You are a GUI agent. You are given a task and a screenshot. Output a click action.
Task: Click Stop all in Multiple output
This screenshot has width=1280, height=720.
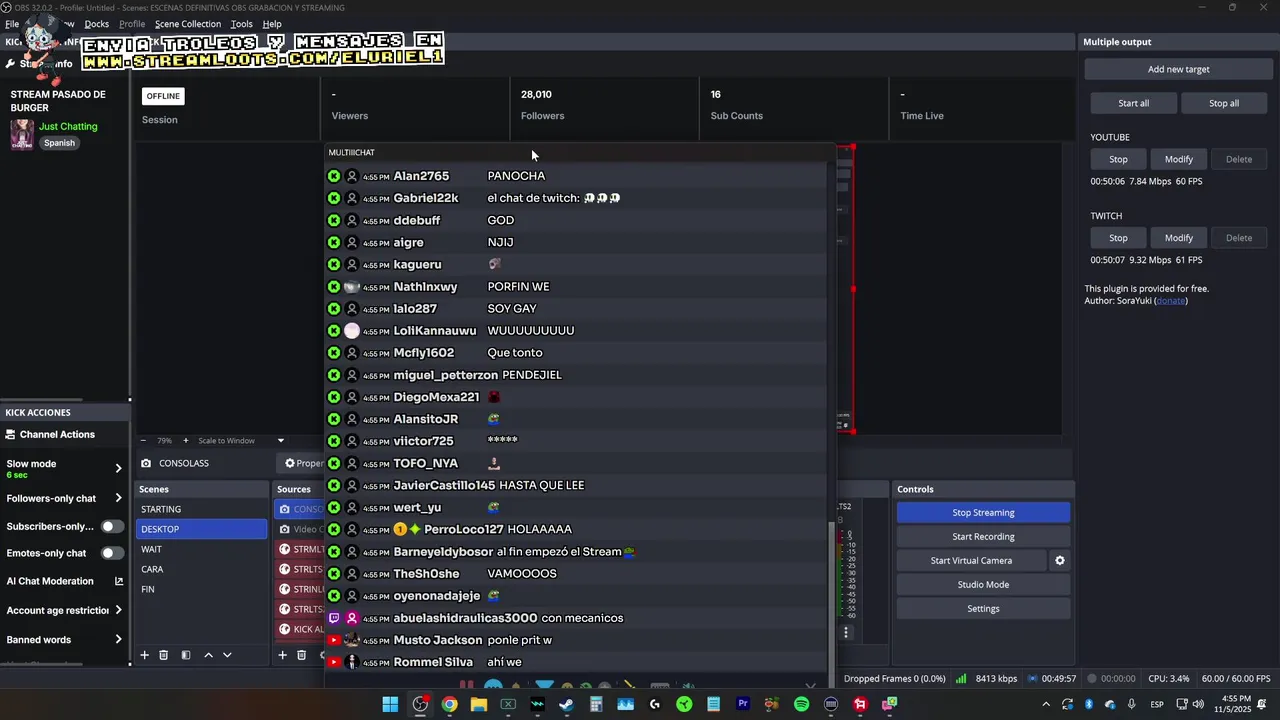[x=1224, y=103]
